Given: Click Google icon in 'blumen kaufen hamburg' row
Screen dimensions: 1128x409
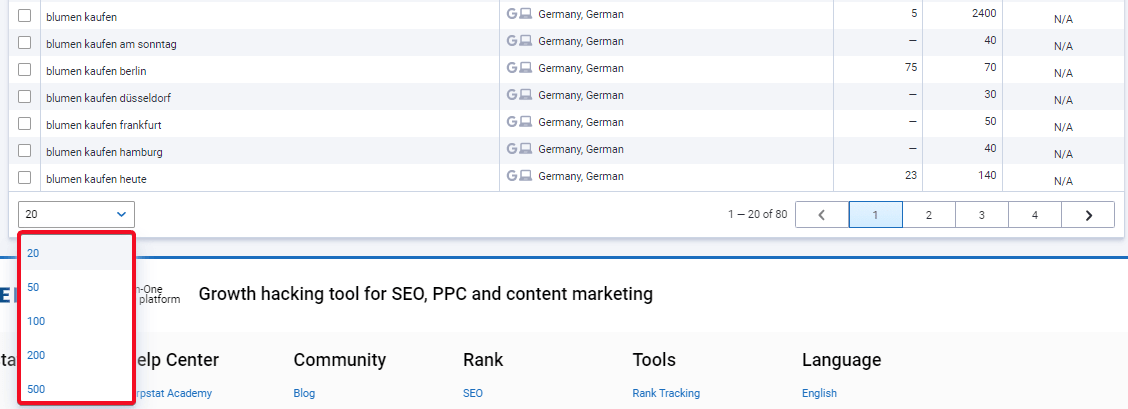Looking at the screenshot, I should (512, 149).
